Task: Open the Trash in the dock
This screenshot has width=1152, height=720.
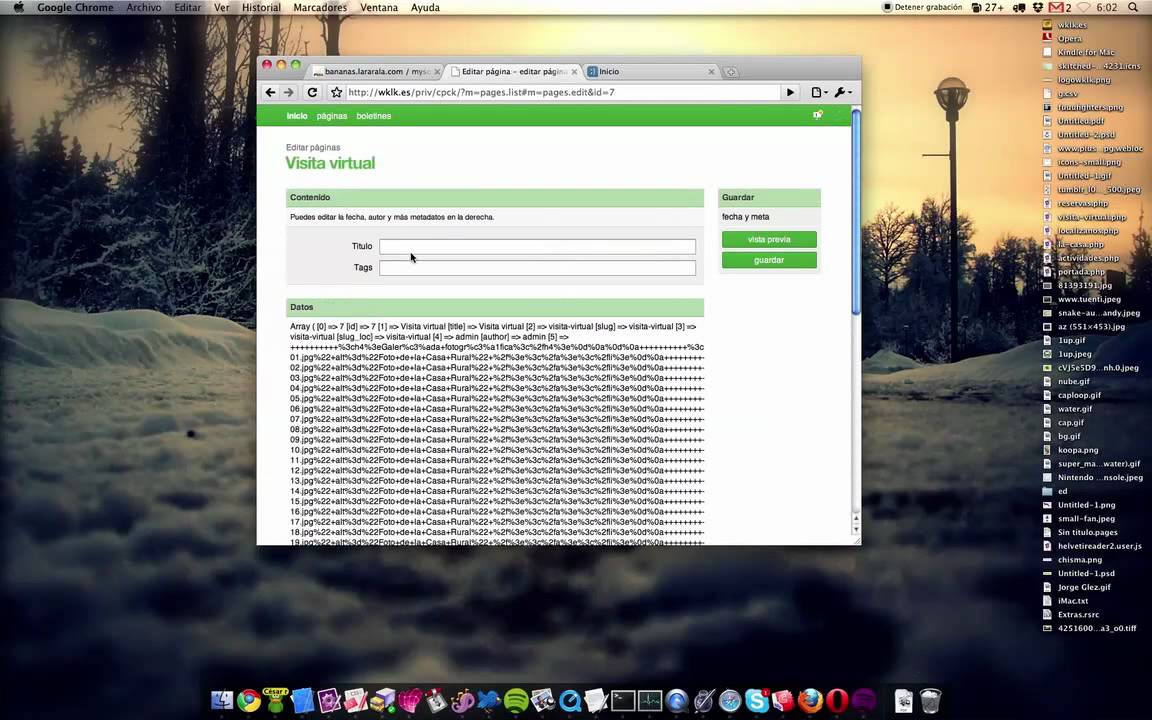Action: click(x=930, y=700)
